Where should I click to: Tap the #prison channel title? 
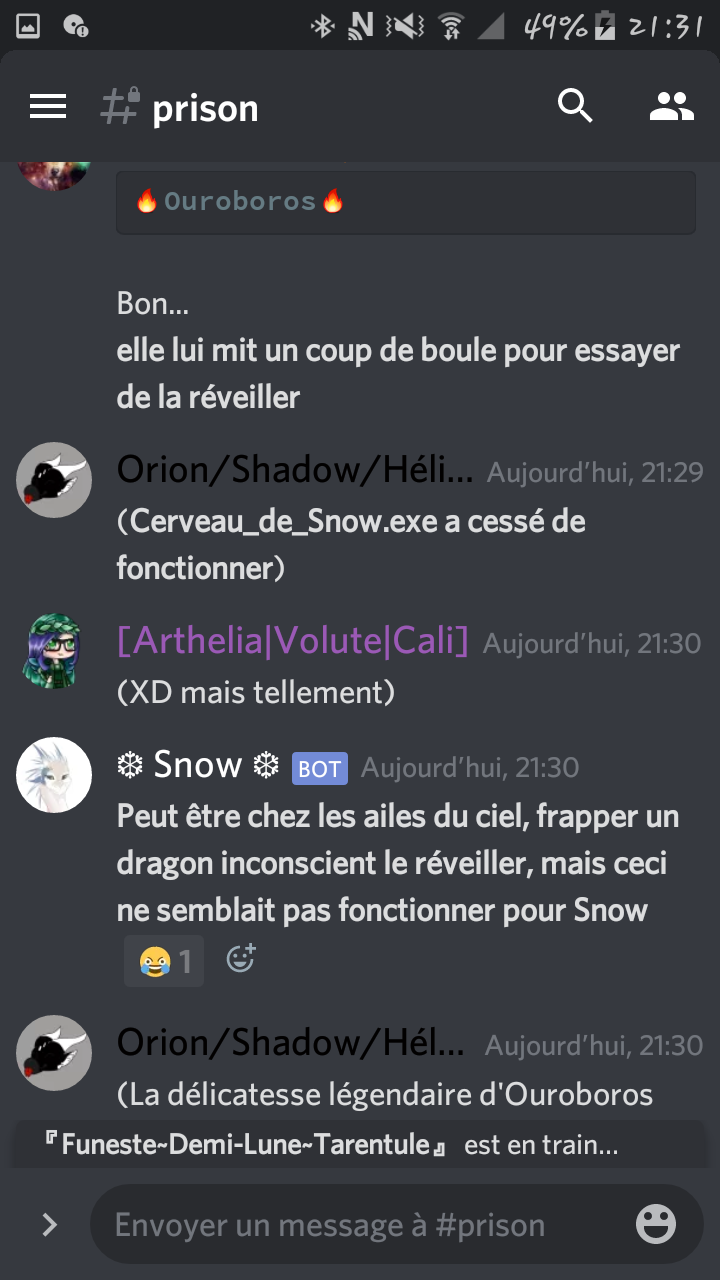[x=205, y=108]
